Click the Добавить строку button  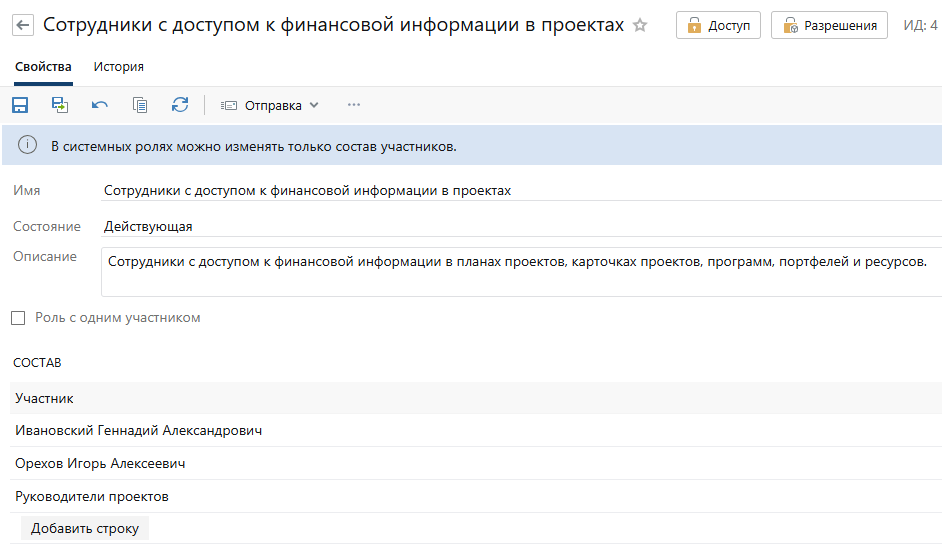85,528
